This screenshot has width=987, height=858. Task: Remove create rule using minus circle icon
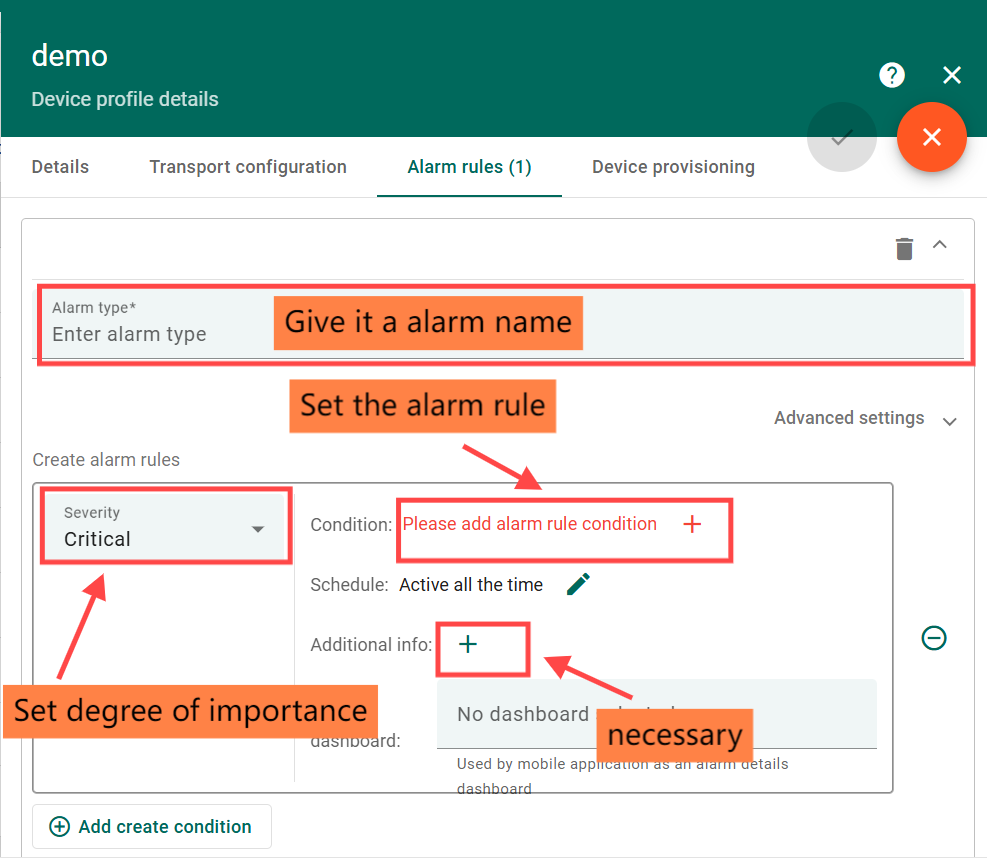click(934, 638)
